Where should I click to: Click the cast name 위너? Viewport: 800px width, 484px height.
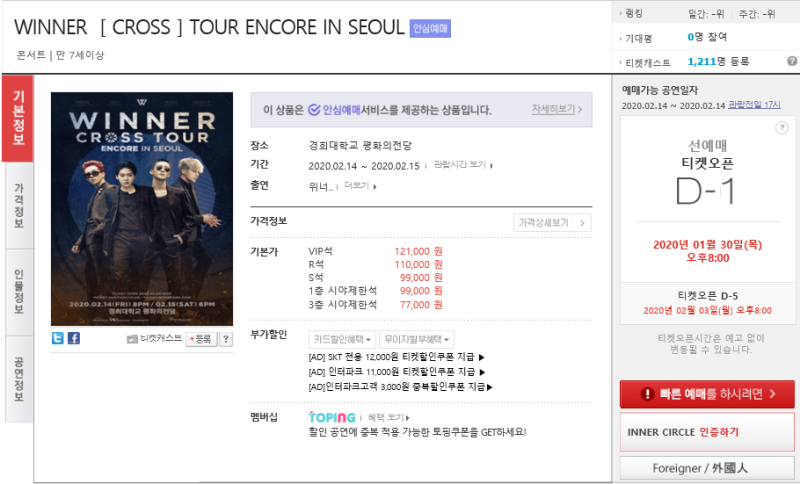[320, 187]
